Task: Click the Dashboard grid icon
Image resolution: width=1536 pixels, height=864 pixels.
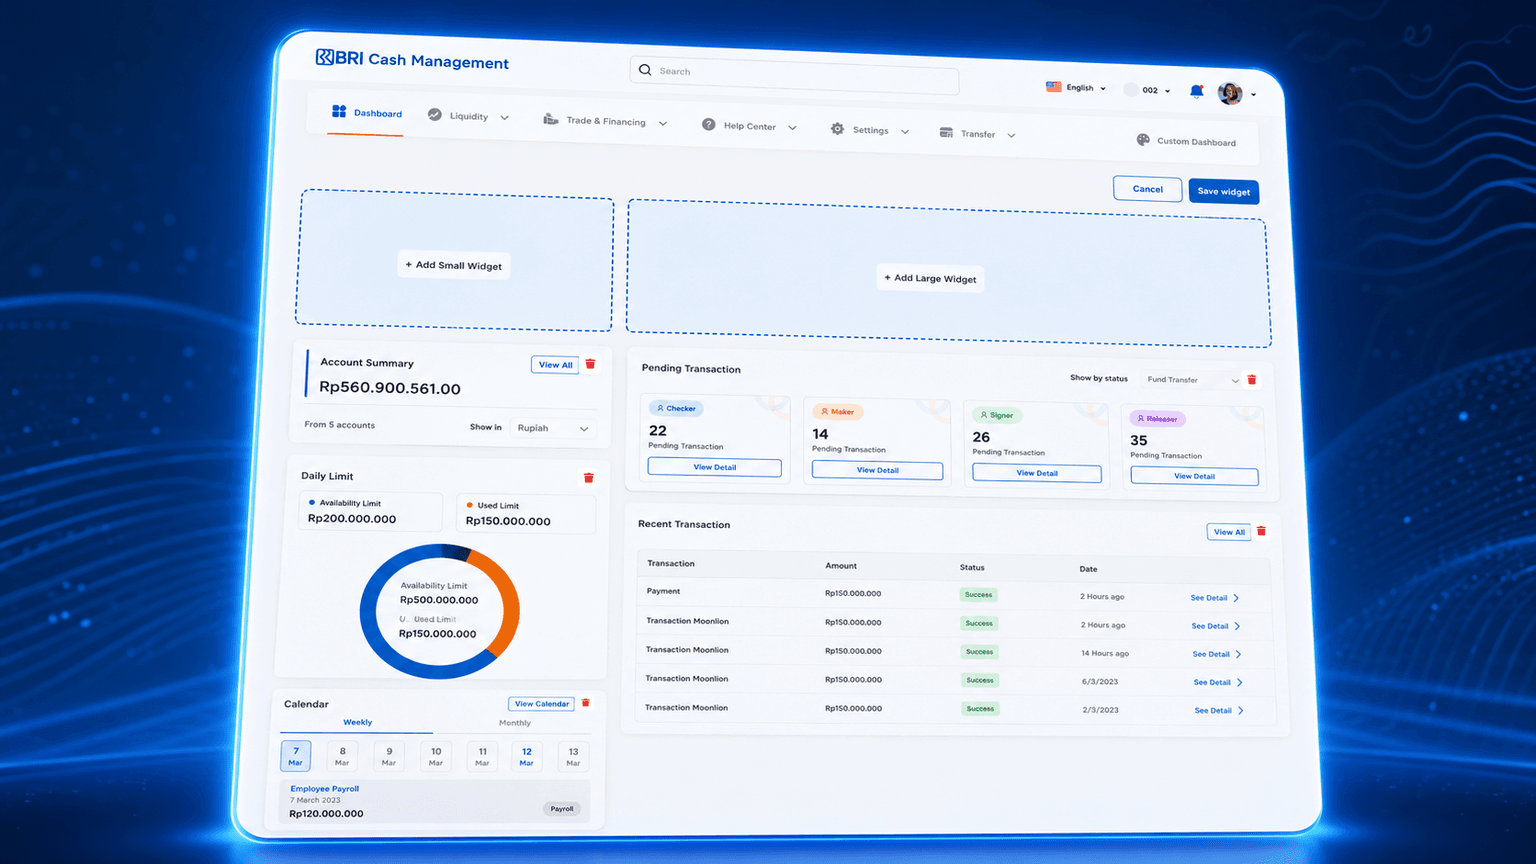Action: 339,111
